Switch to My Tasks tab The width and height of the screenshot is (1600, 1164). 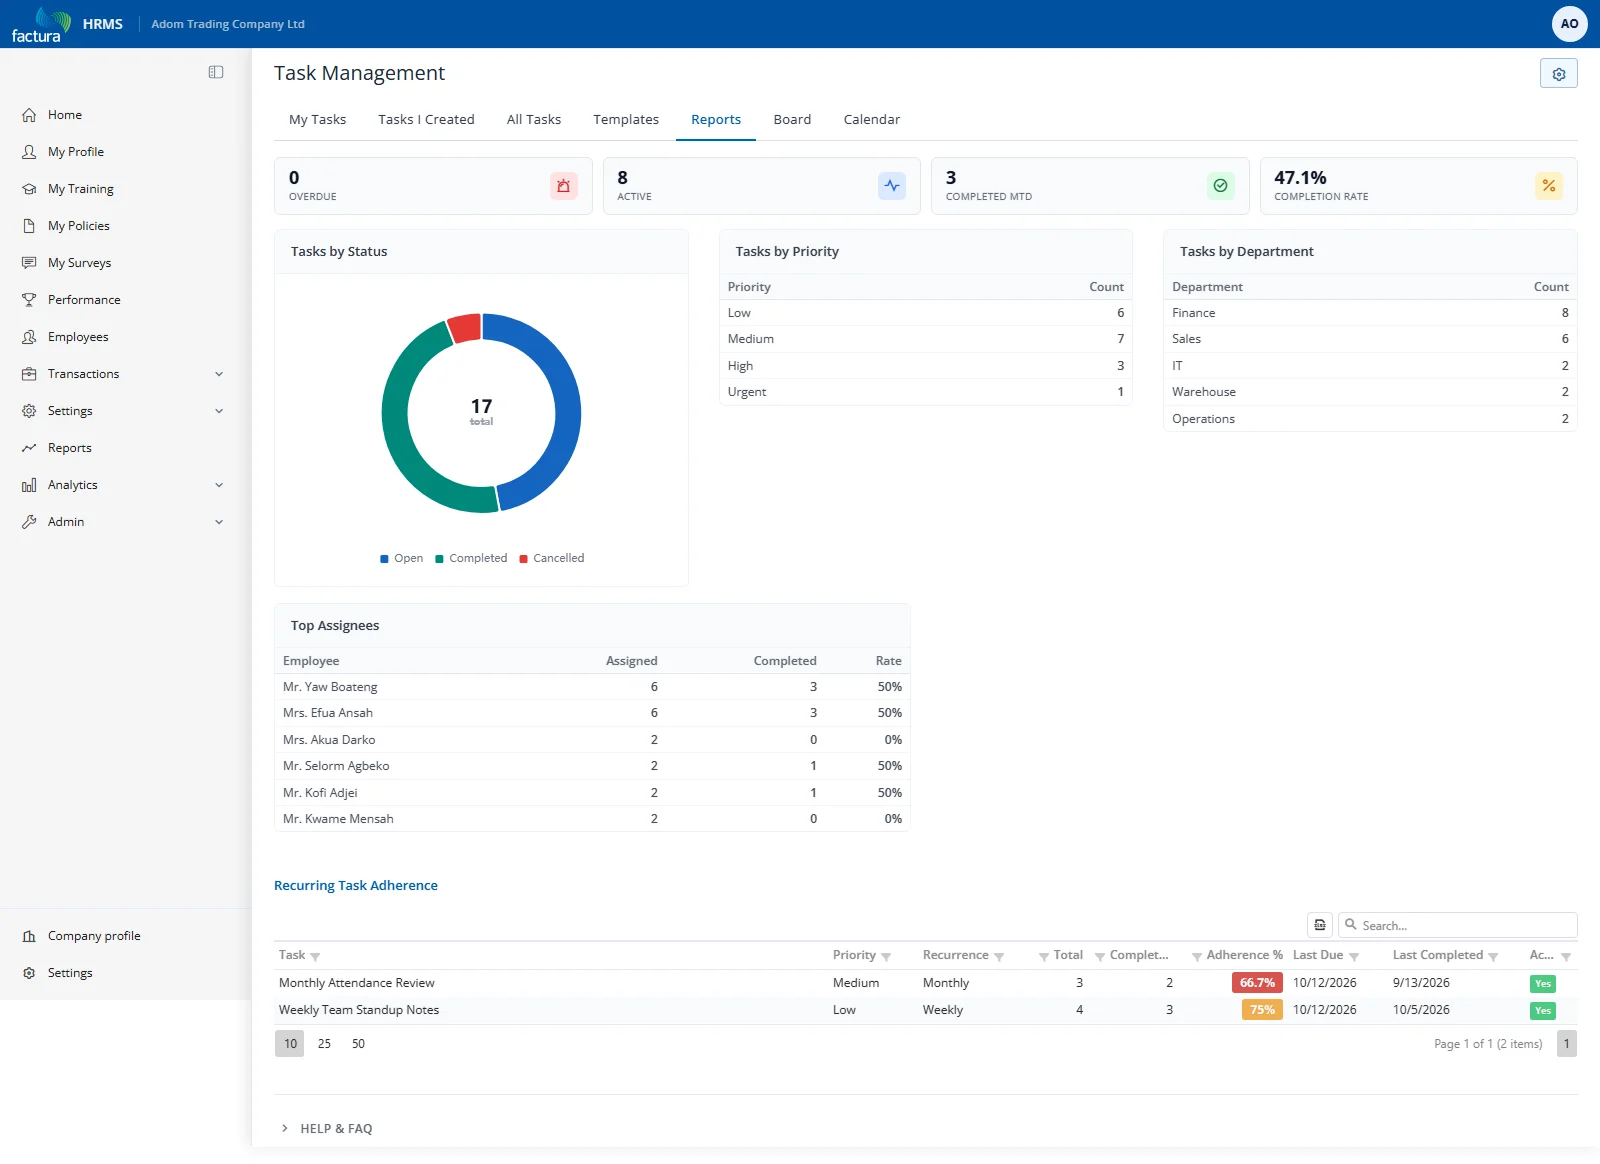pyautogui.click(x=317, y=119)
